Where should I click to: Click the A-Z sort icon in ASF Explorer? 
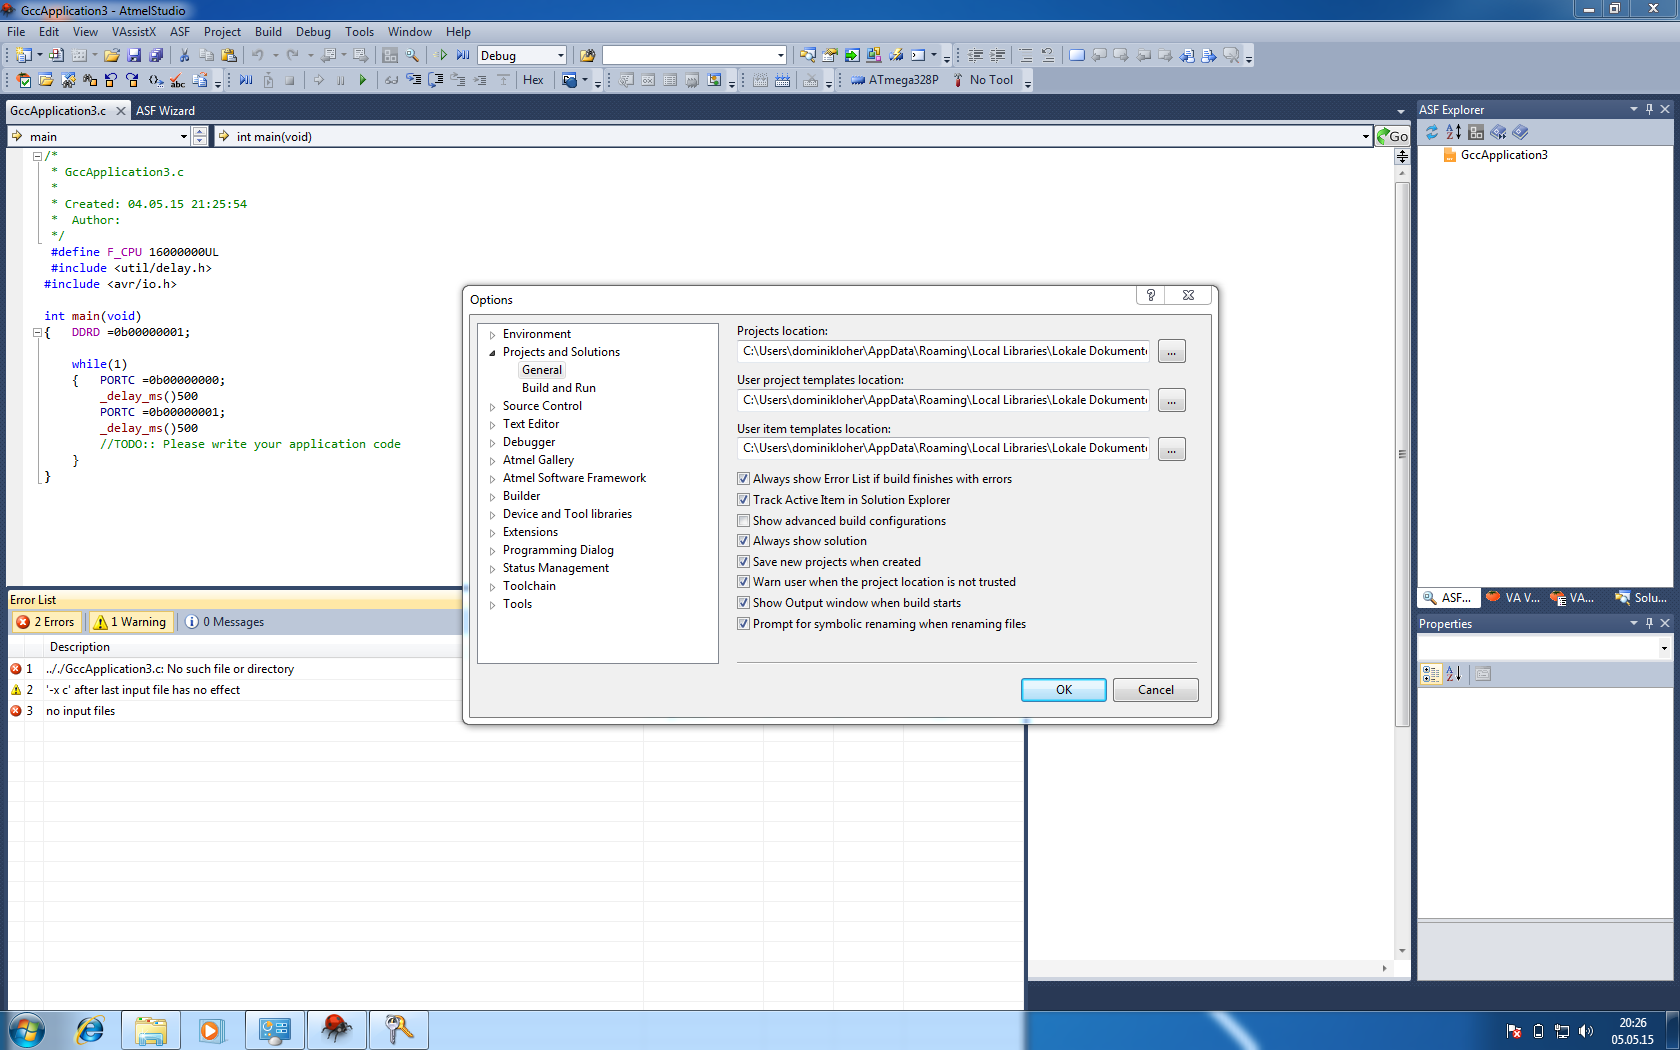click(x=1453, y=132)
